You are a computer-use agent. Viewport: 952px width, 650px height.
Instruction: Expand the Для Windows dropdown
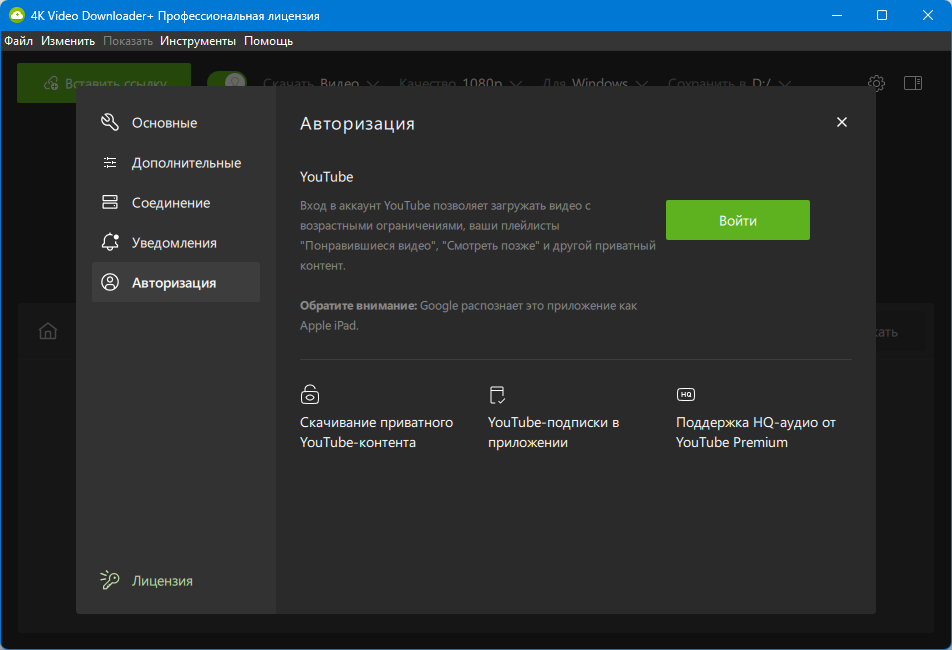595,83
